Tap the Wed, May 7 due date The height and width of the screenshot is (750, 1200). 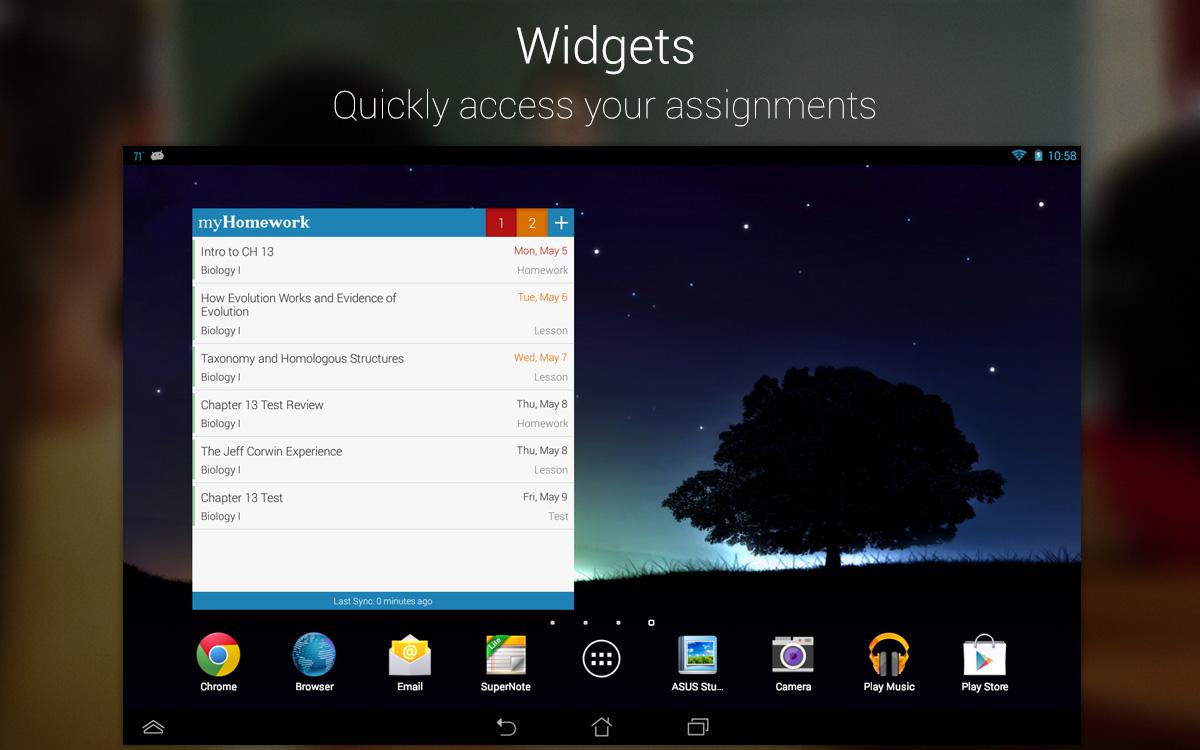pos(541,357)
